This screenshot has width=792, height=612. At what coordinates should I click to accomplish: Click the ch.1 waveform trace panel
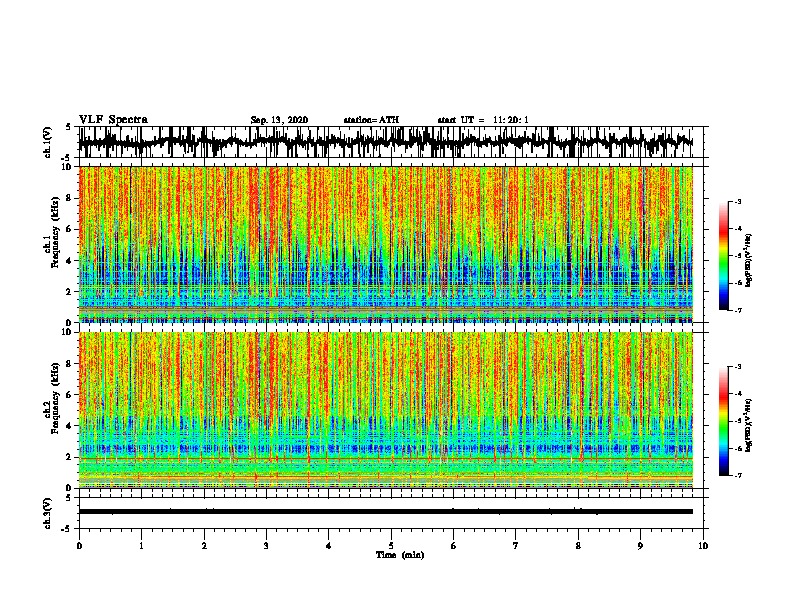pos(393,142)
